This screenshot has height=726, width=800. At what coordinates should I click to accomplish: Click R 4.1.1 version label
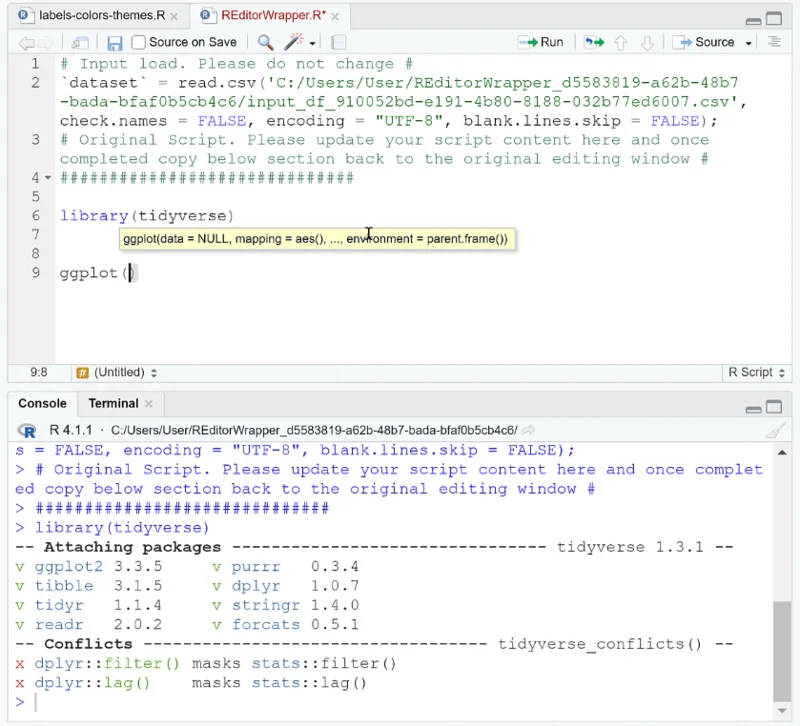coord(70,431)
